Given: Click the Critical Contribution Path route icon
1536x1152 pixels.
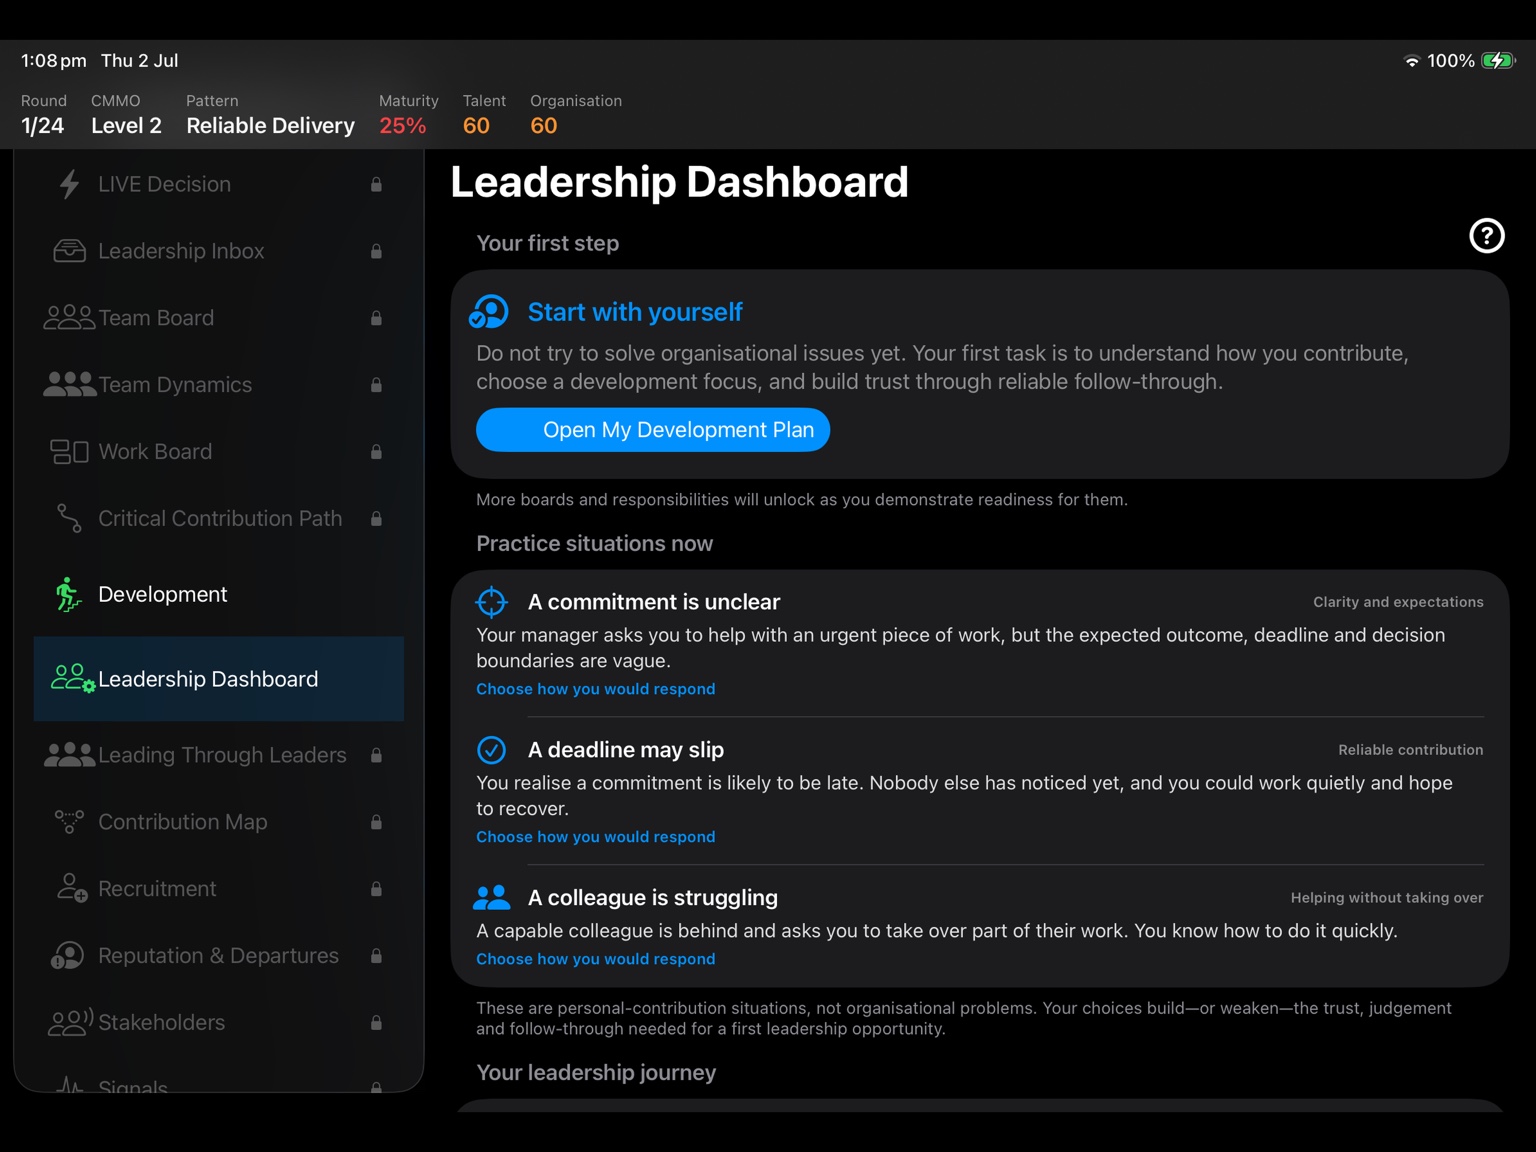Looking at the screenshot, I should [x=69, y=518].
